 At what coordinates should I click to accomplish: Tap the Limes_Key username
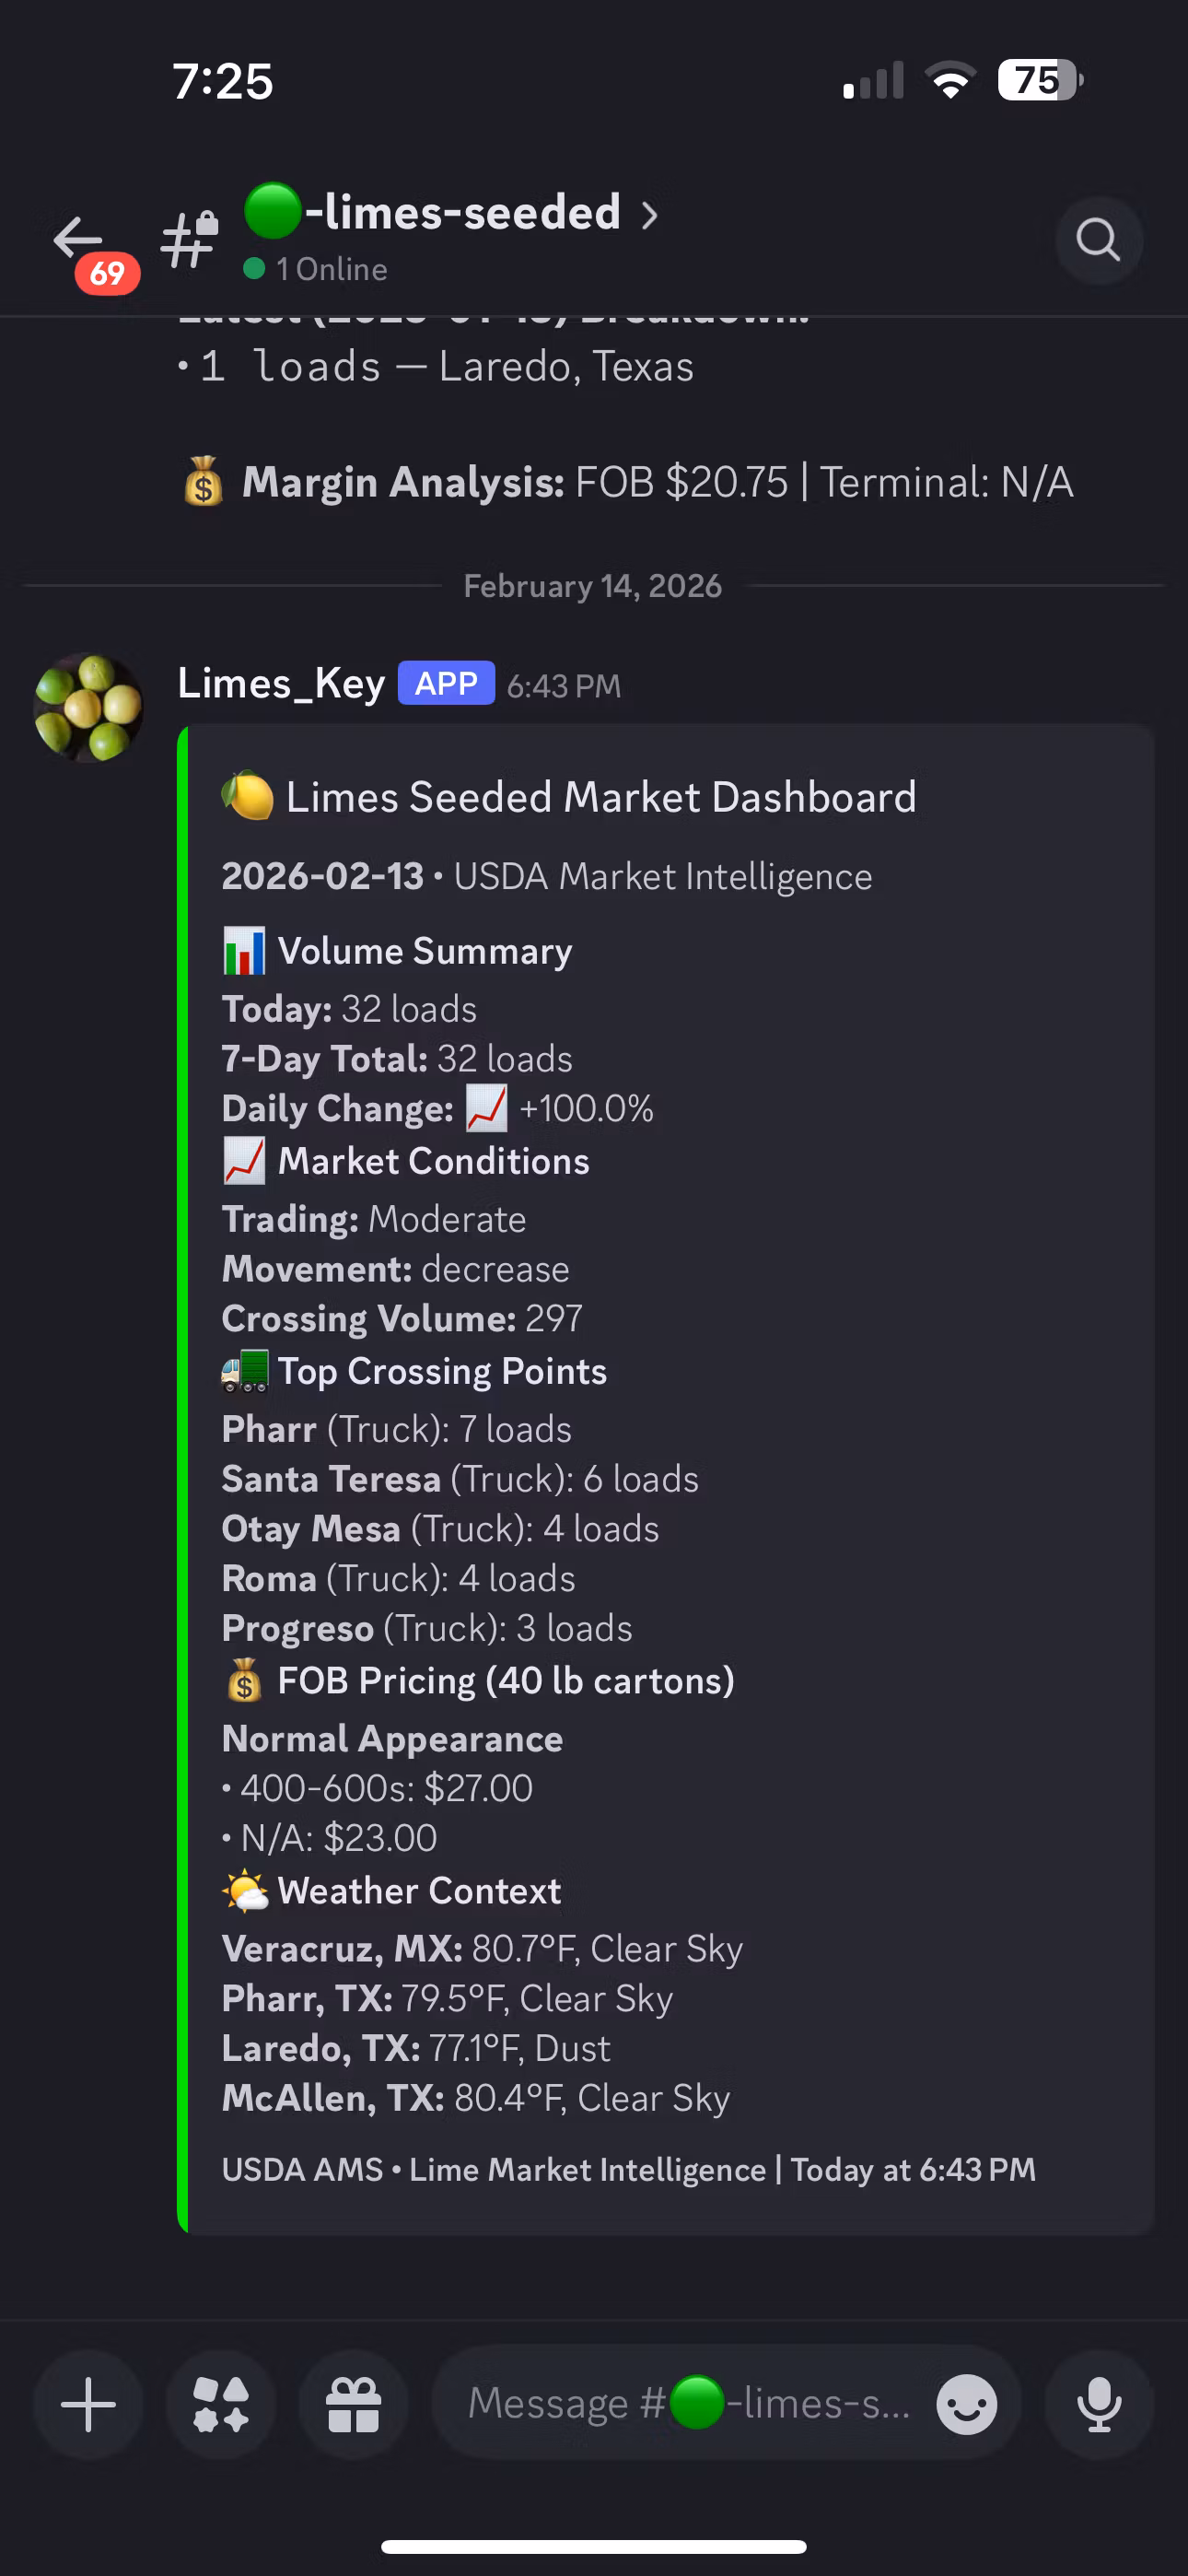281,684
